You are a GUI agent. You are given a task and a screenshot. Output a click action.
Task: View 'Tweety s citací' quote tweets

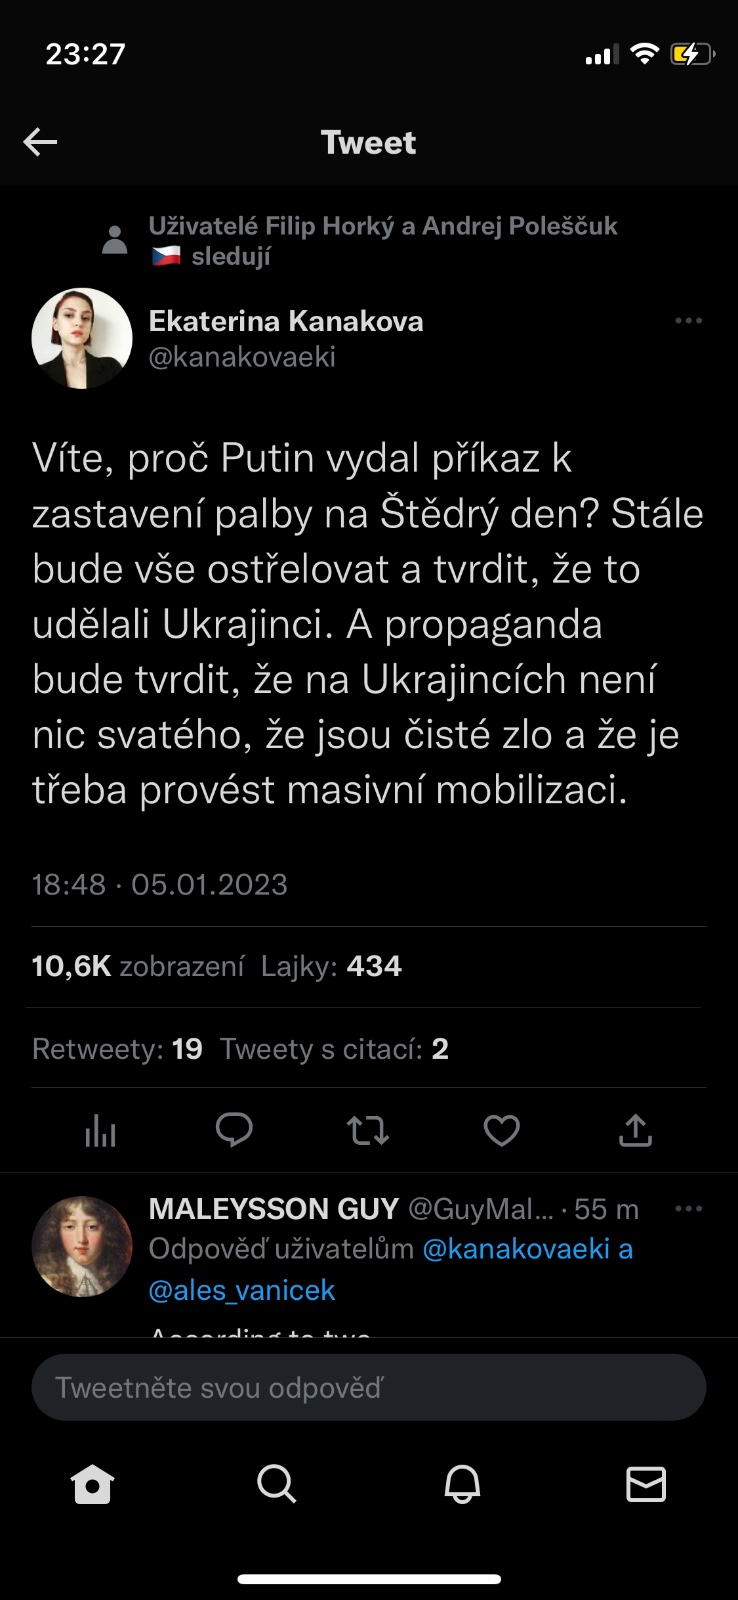[x=334, y=1049]
